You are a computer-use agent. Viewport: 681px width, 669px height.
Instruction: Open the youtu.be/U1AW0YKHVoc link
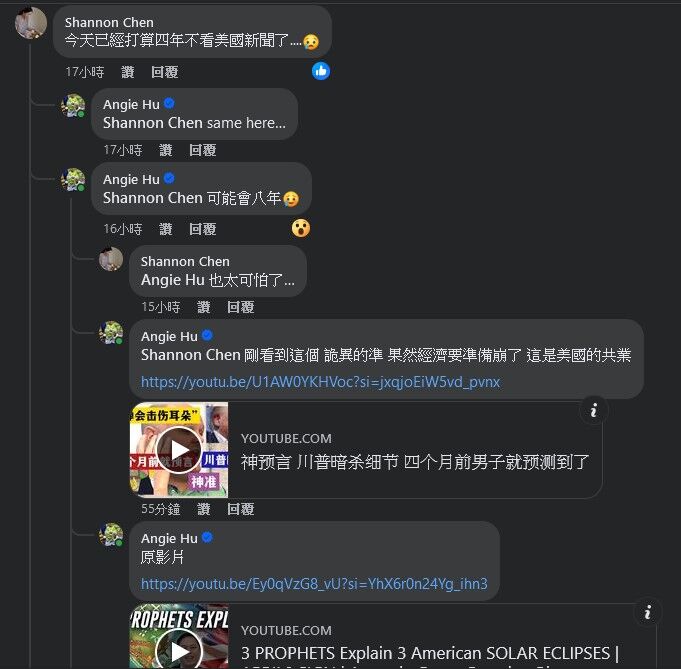click(x=321, y=382)
